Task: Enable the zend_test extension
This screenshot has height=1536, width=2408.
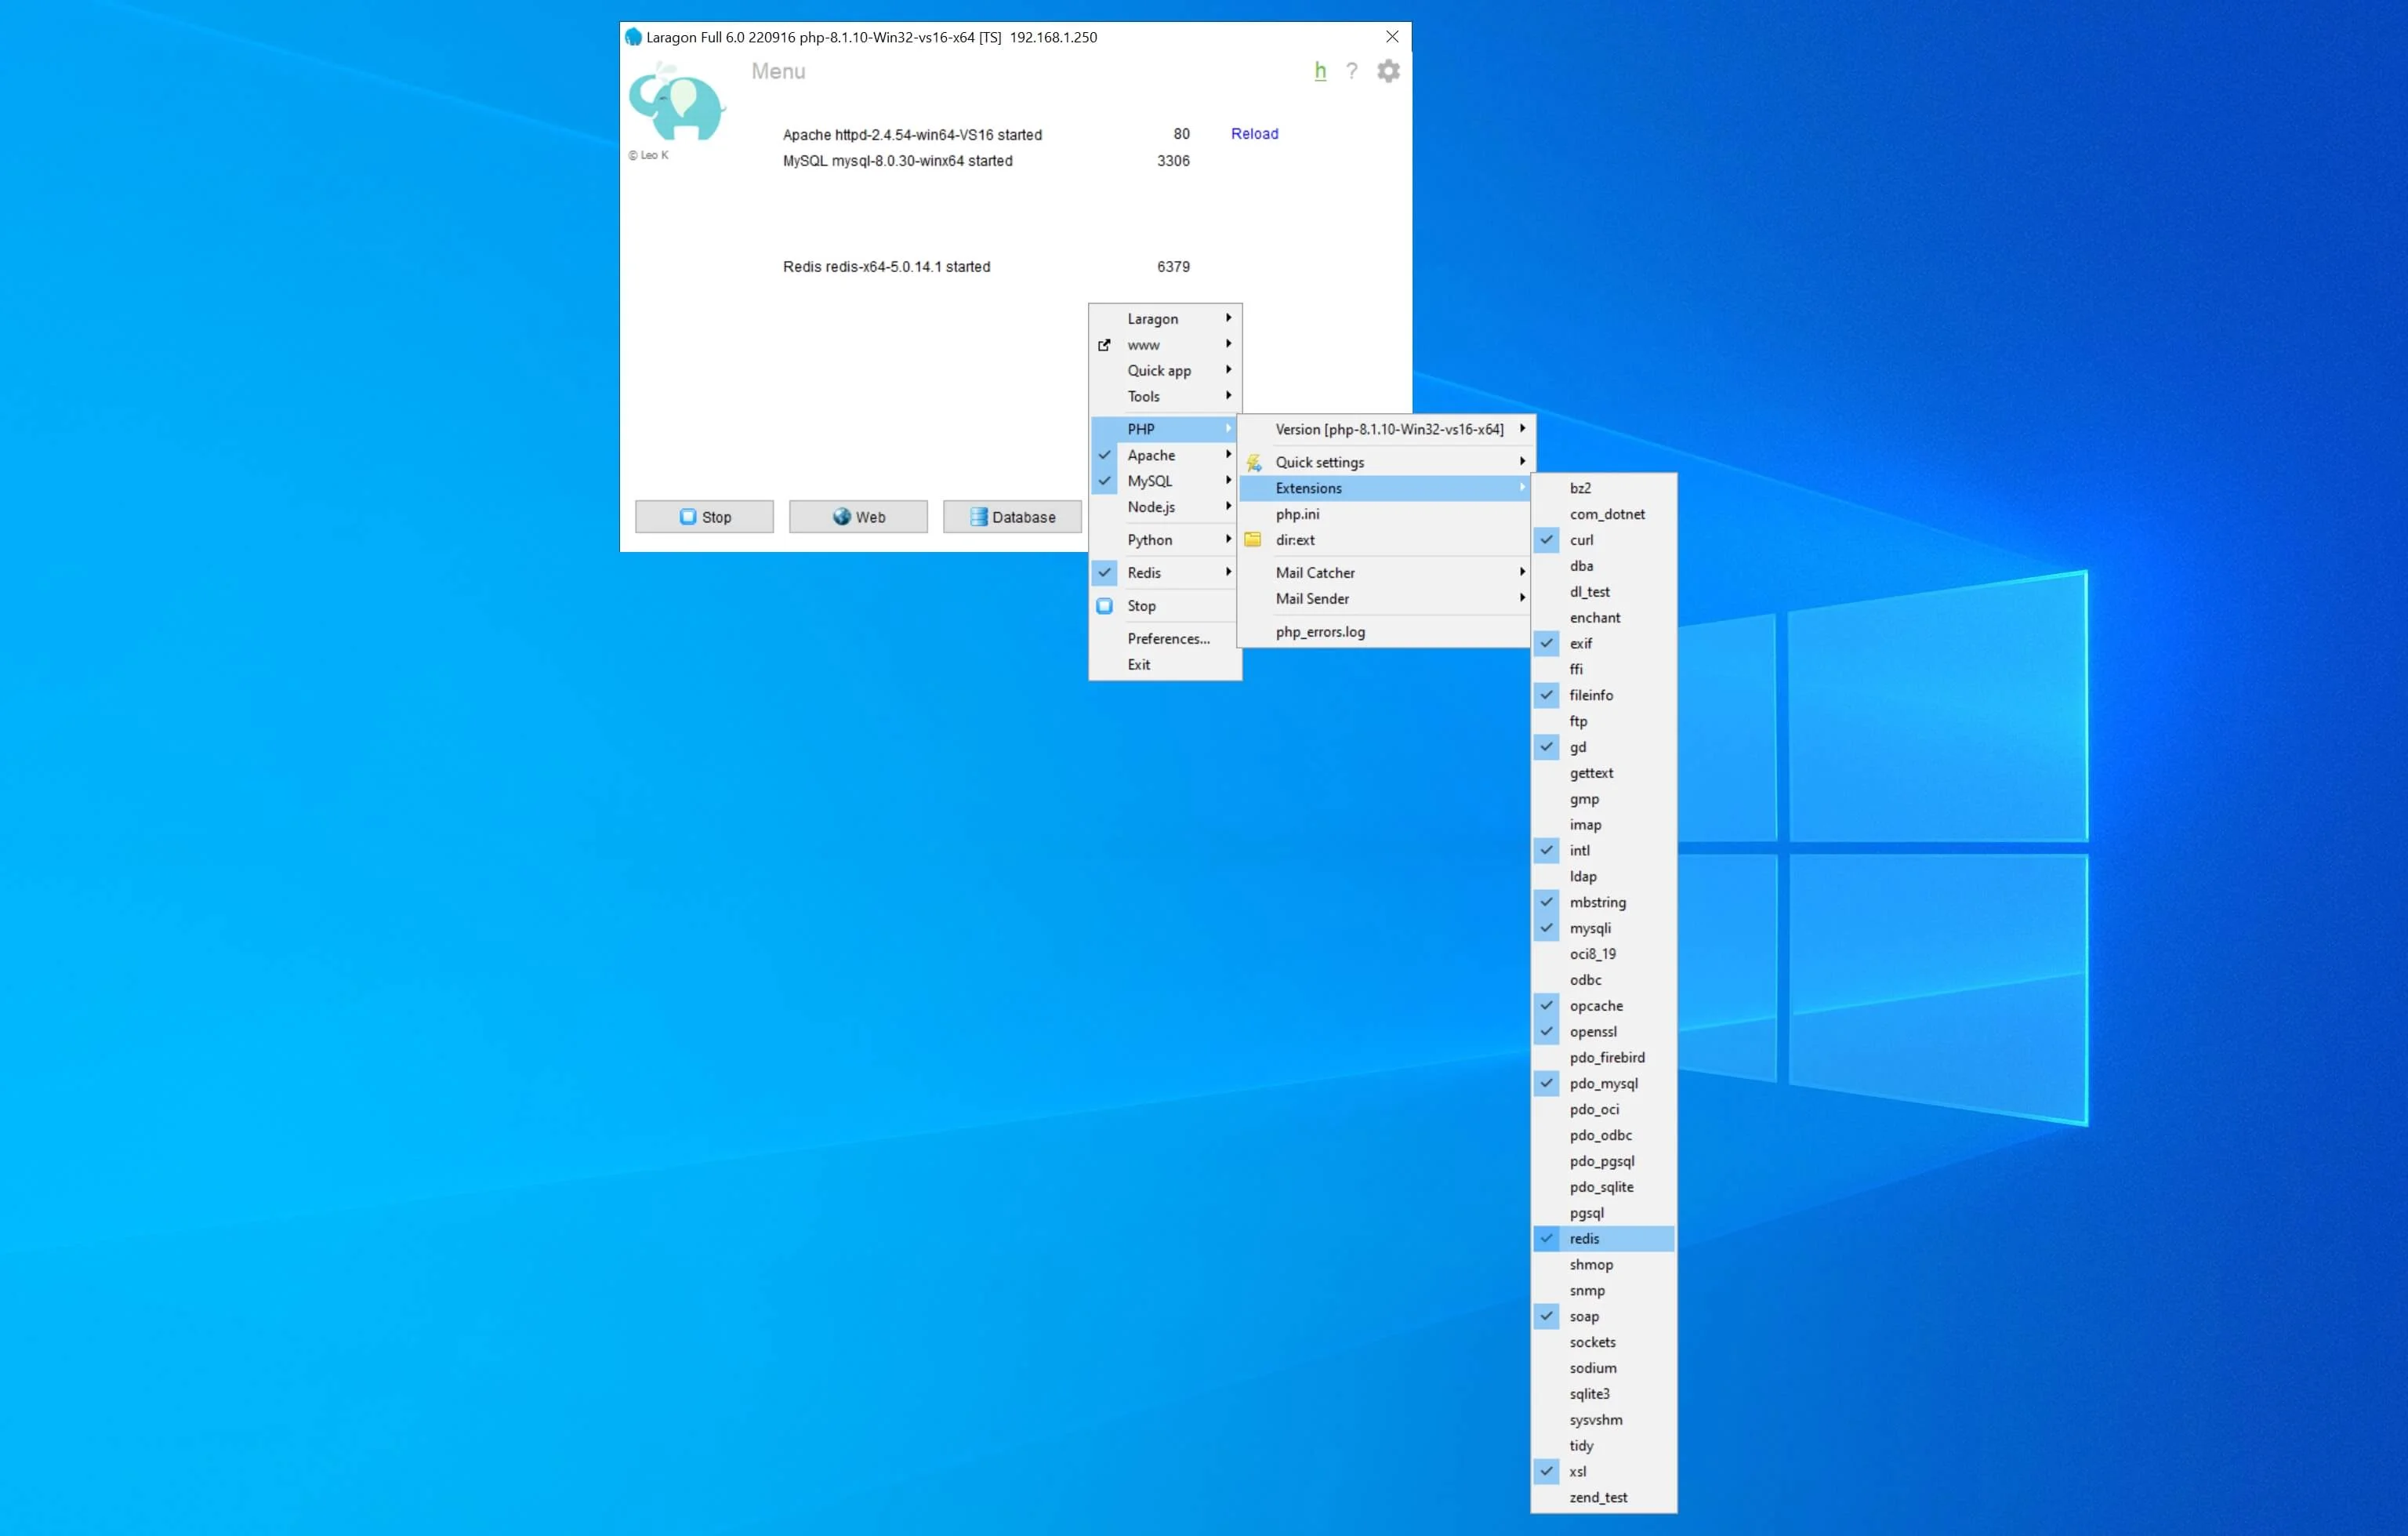Action: [x=1604, y=1498]
